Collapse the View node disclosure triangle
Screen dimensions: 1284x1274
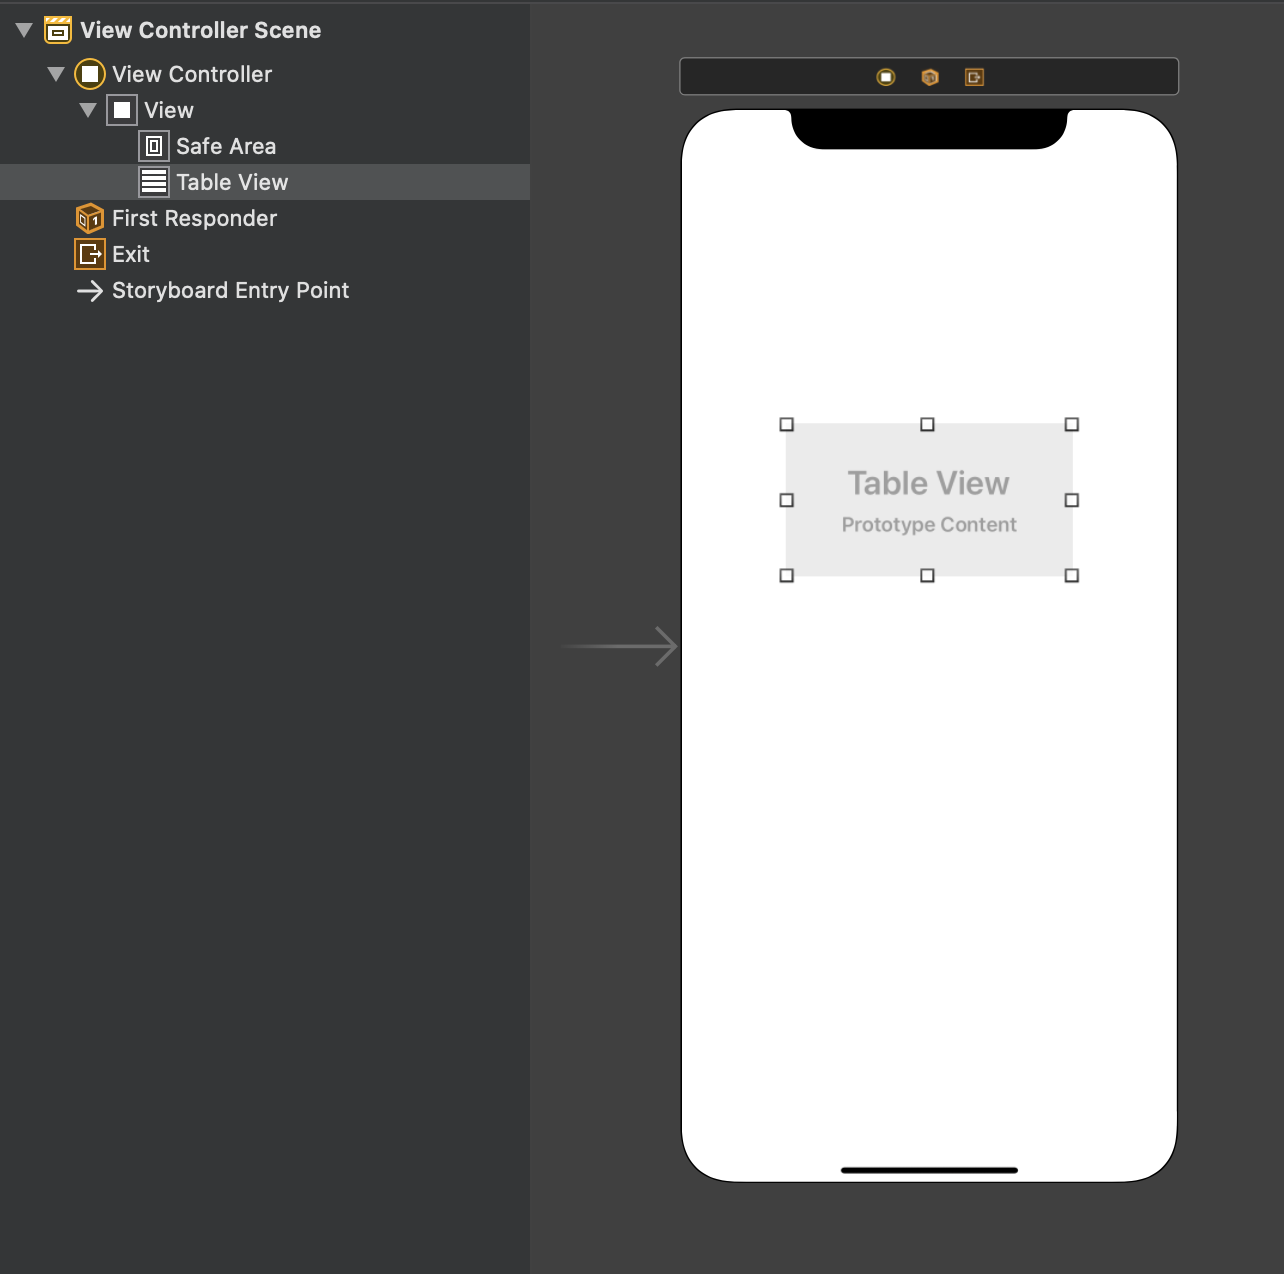88,110
